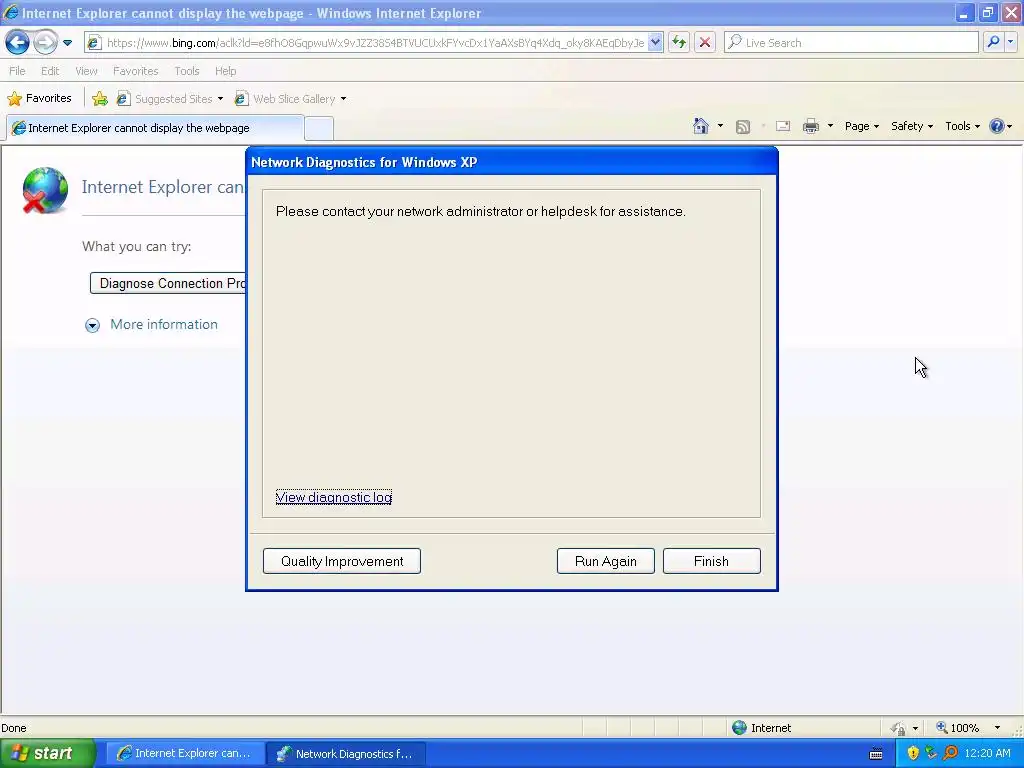Click the 12:20 AM system clock
The width and height of the screenshot is (1024, 768).
(987, 754)
